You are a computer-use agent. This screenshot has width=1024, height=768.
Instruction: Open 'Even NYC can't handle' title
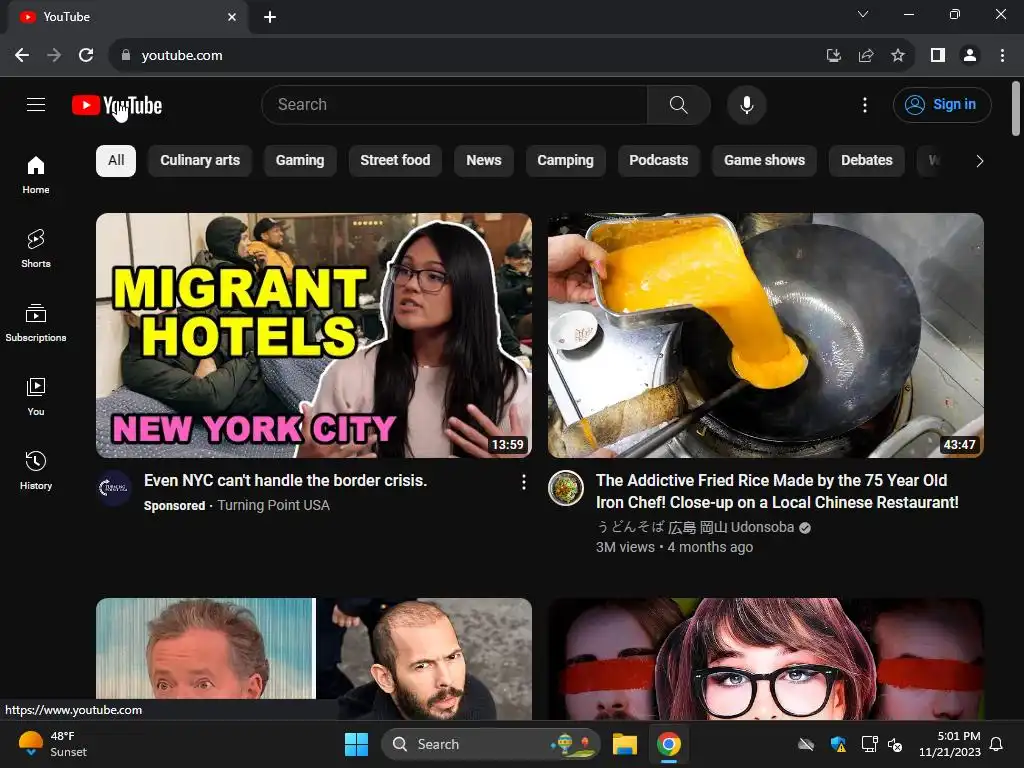[x=285, y=481]
